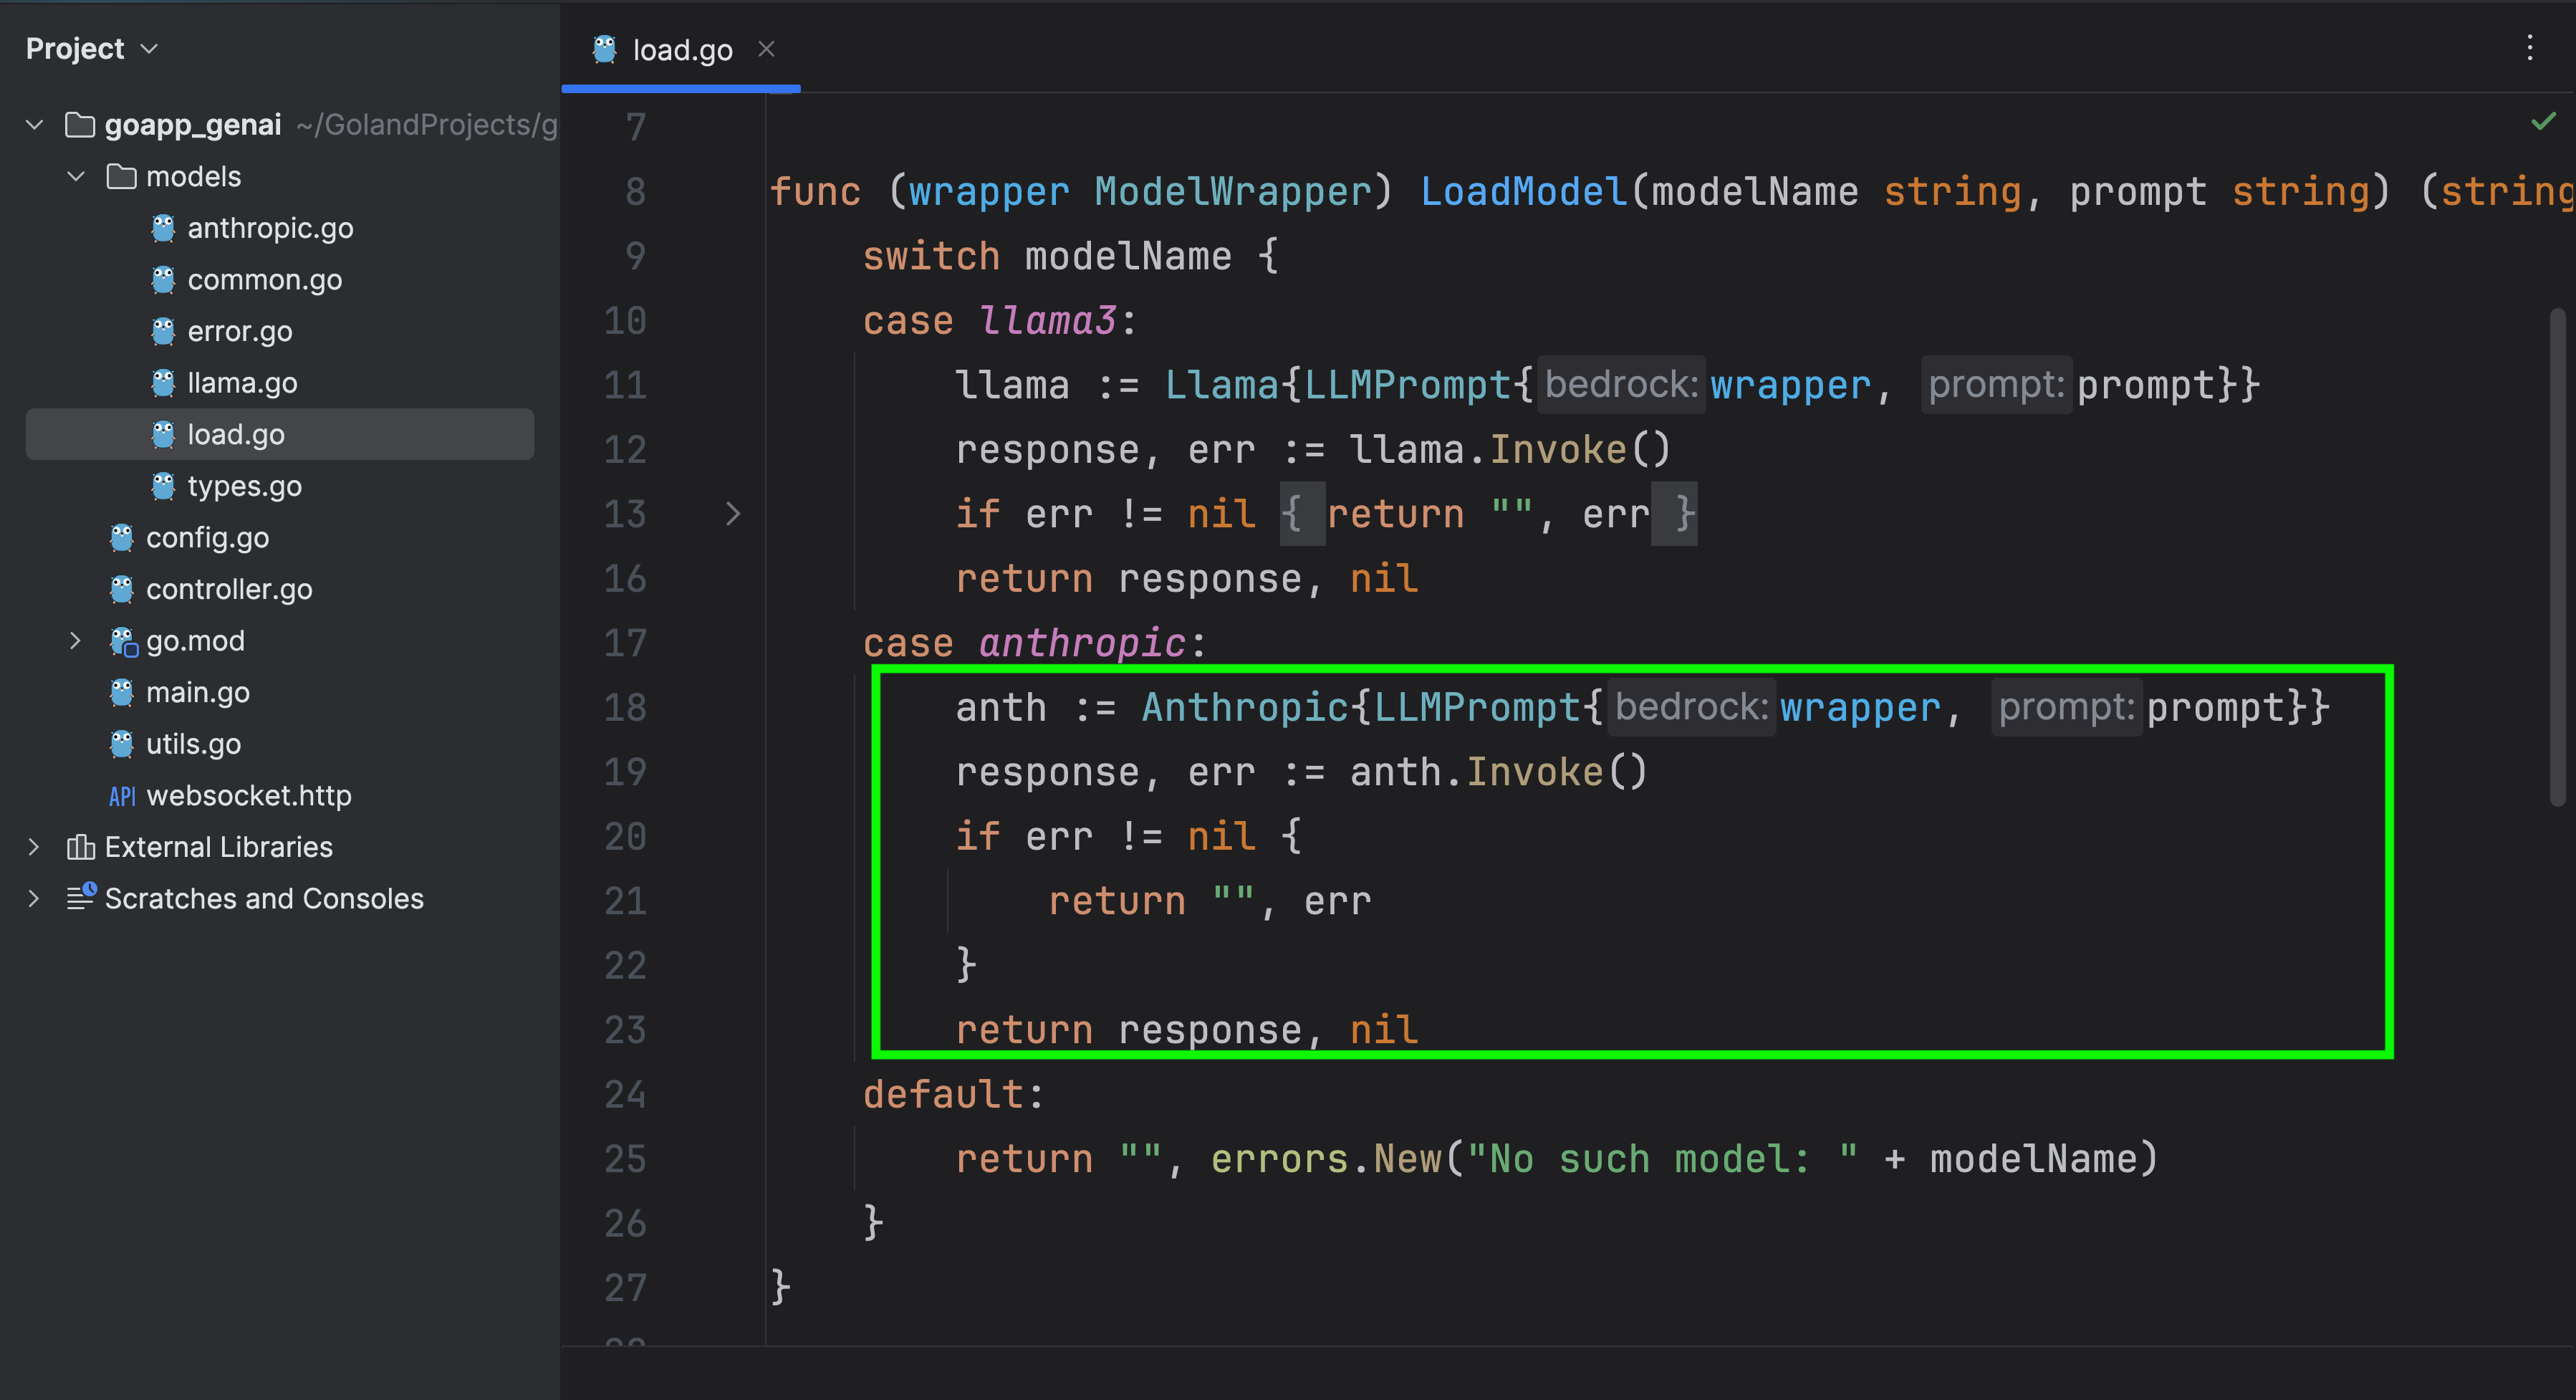Click the External Libraries icon

click(80, 847)
